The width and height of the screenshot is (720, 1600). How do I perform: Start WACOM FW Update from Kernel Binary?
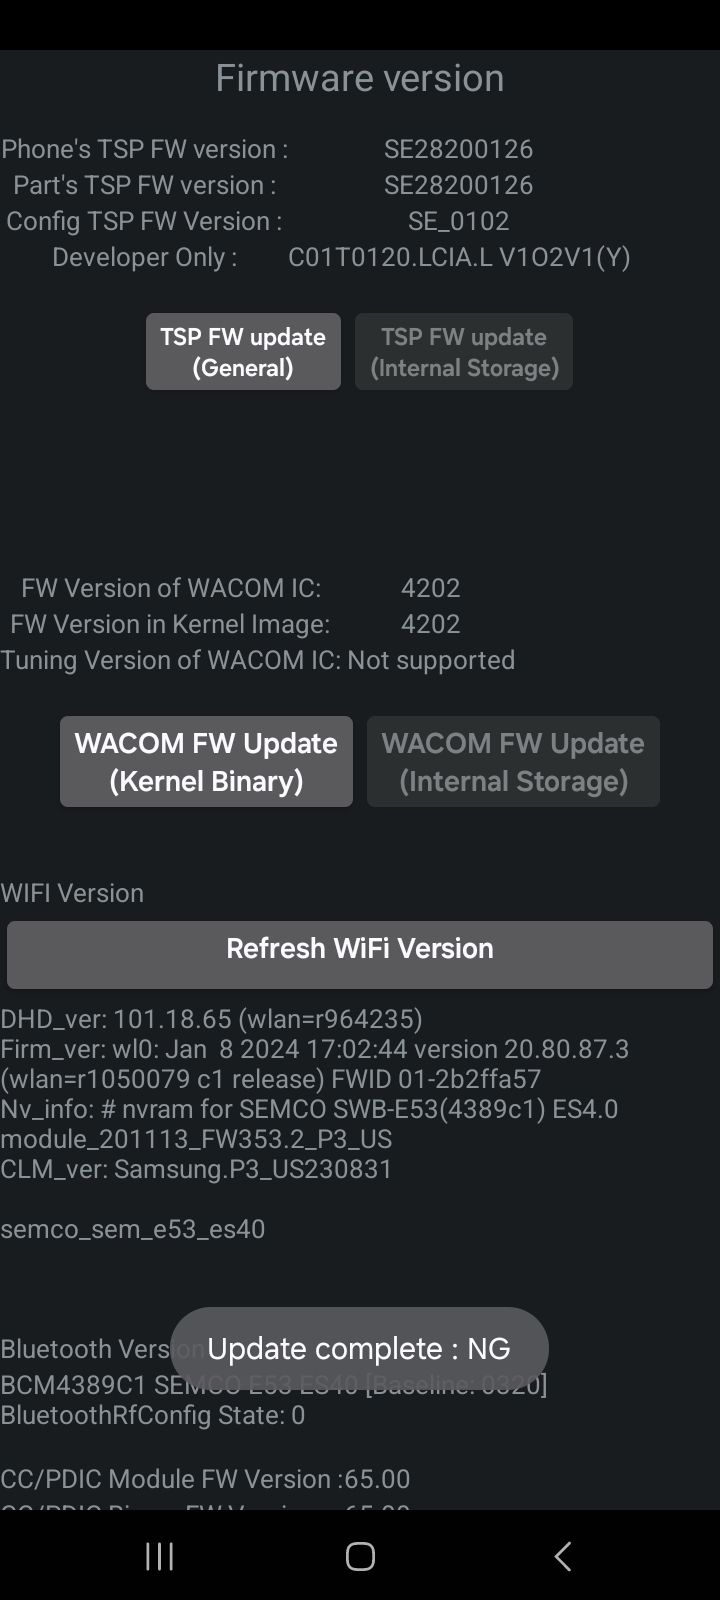pos(206,761)
